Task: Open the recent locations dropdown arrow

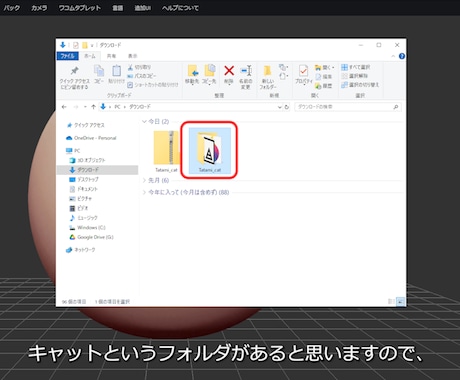Action: 85,107
